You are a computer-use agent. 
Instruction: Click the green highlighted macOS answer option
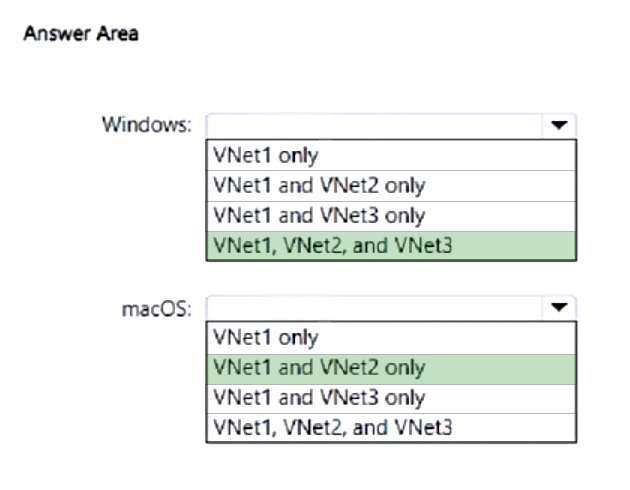(391, 367)
